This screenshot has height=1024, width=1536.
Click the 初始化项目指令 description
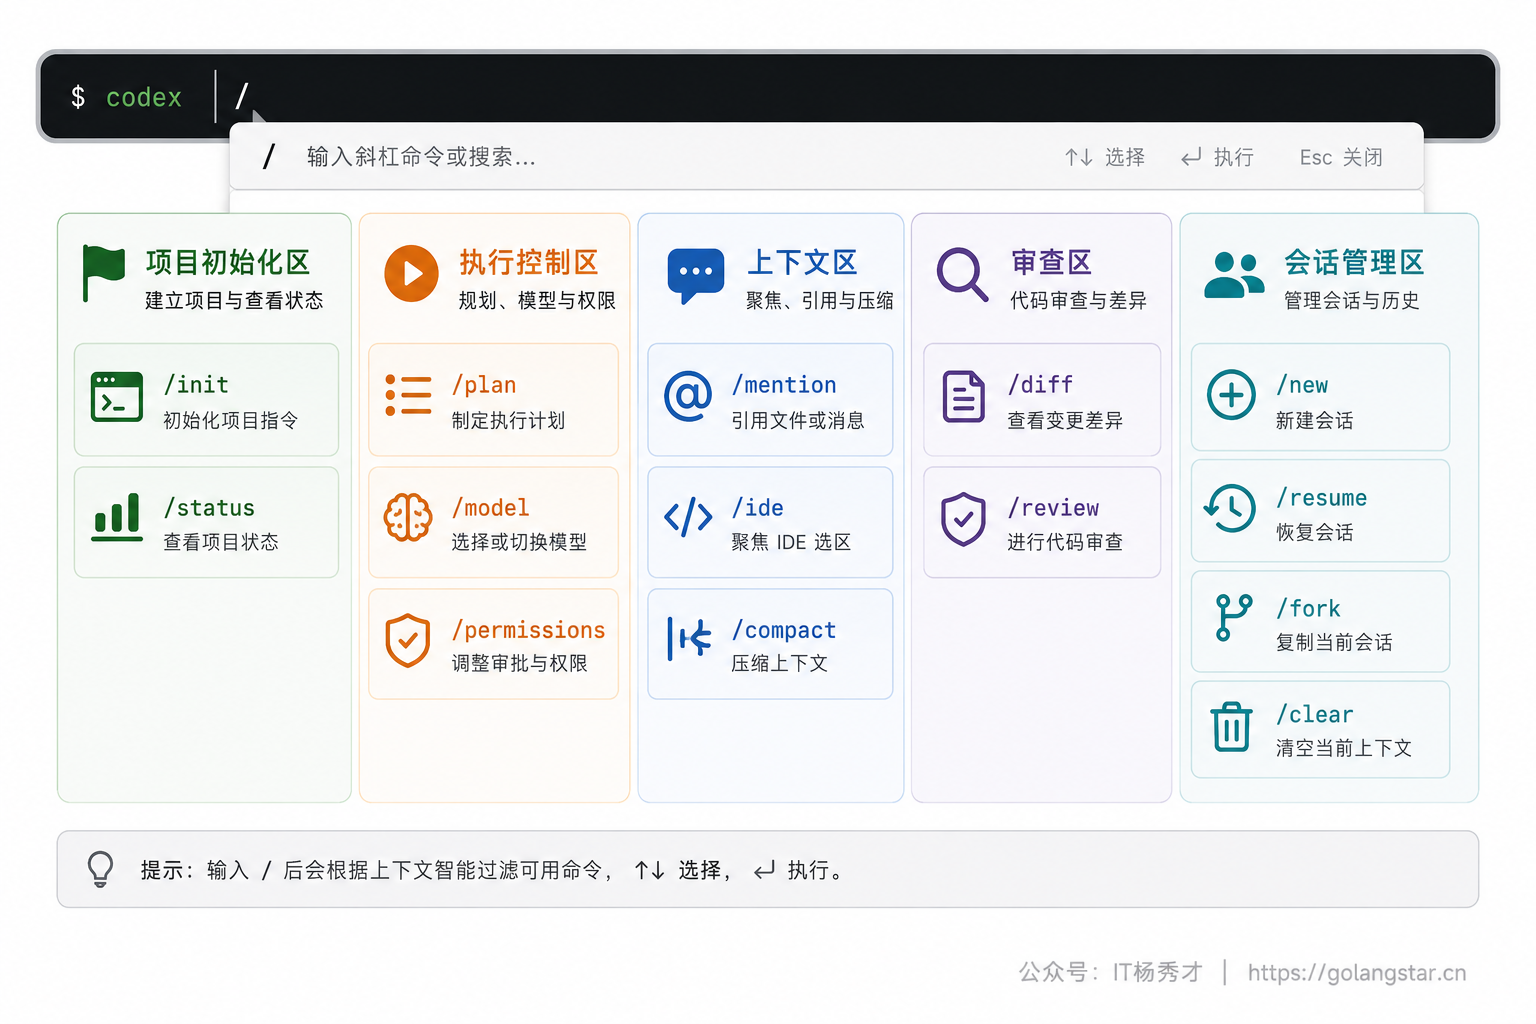pyautogui.click(x=231, y=421)
